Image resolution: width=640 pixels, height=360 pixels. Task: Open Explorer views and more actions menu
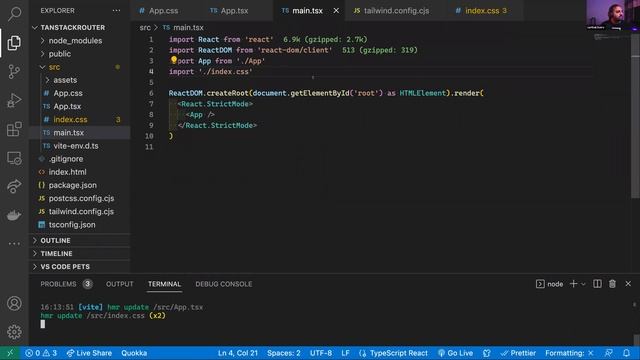tap(116, 11)
